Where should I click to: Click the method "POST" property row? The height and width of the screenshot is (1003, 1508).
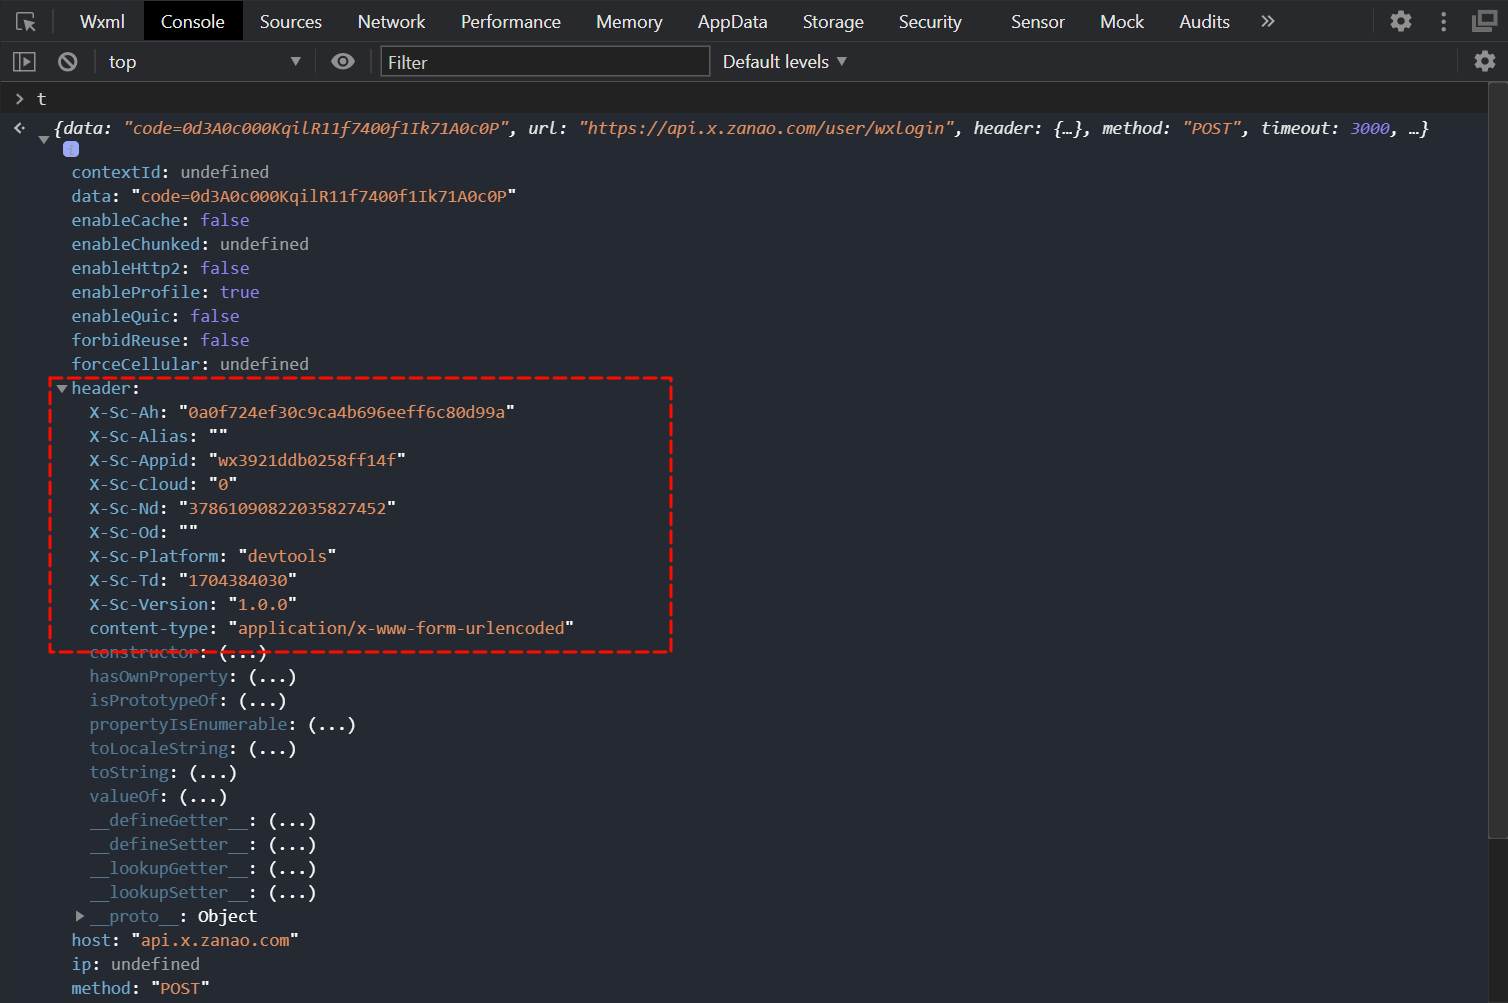pyautogui.click(x=141, y=988)
